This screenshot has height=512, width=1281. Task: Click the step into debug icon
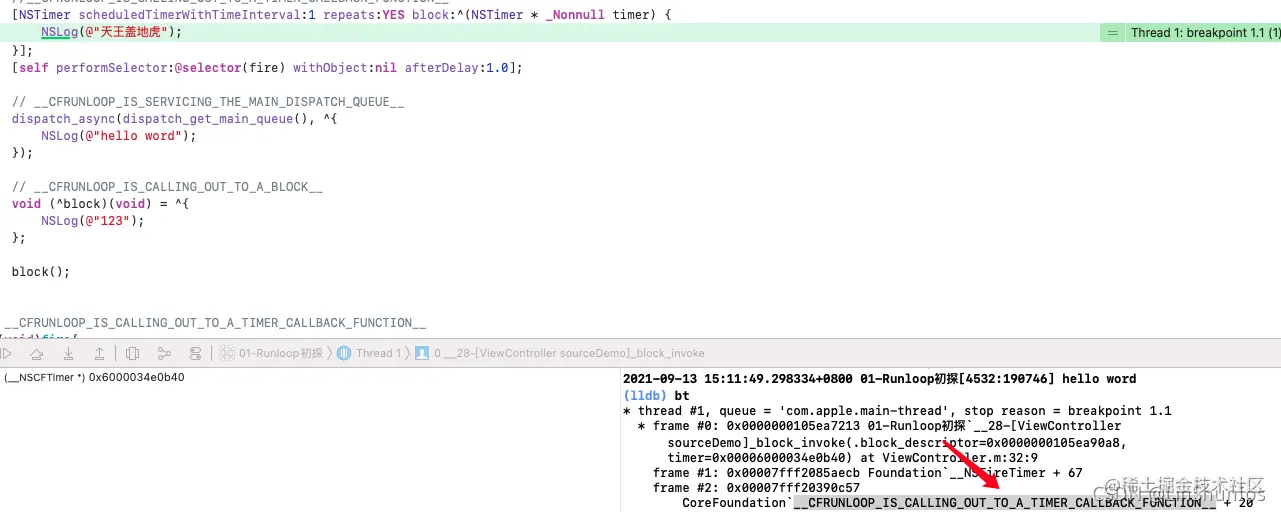(68, 353)
